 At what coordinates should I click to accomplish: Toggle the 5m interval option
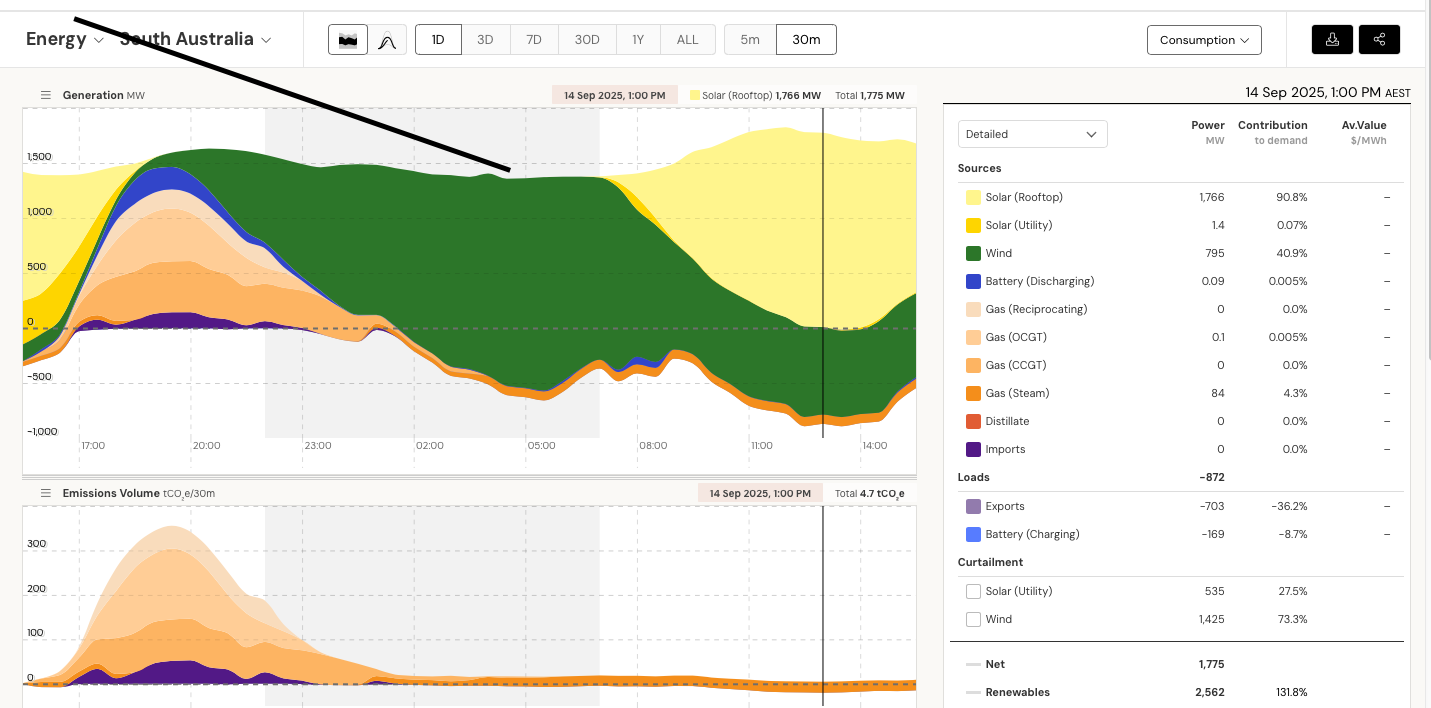[750, 40]
